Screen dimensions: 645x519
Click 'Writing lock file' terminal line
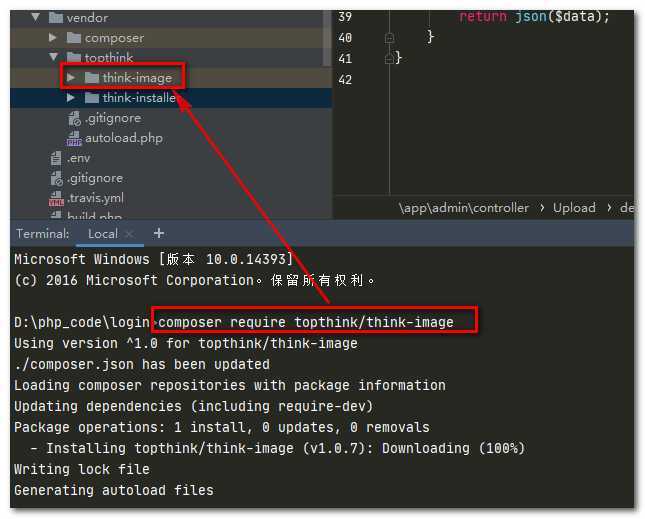pyautogui.click(x=82, y=469)
